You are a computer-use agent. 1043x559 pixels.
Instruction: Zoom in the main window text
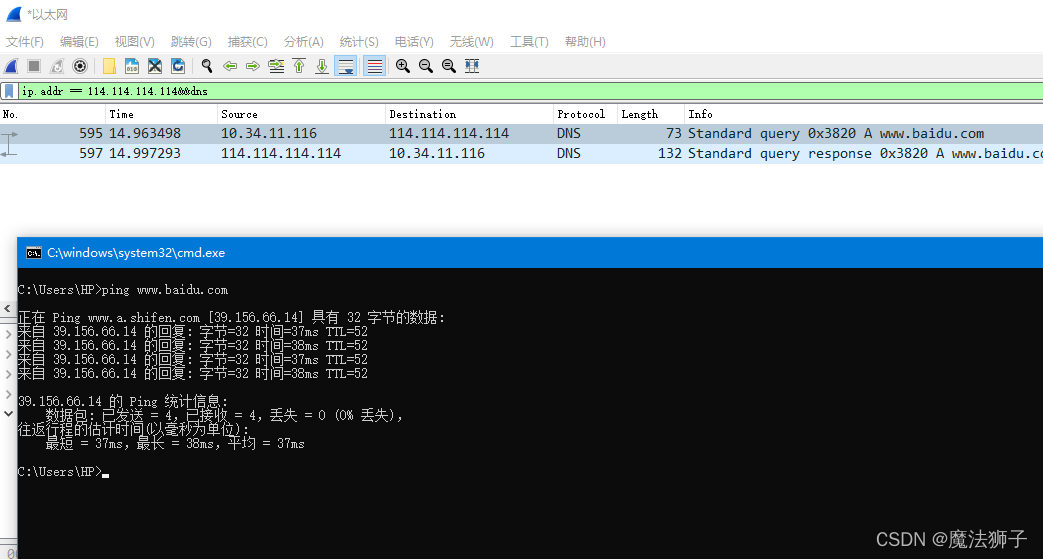[402, 66]
